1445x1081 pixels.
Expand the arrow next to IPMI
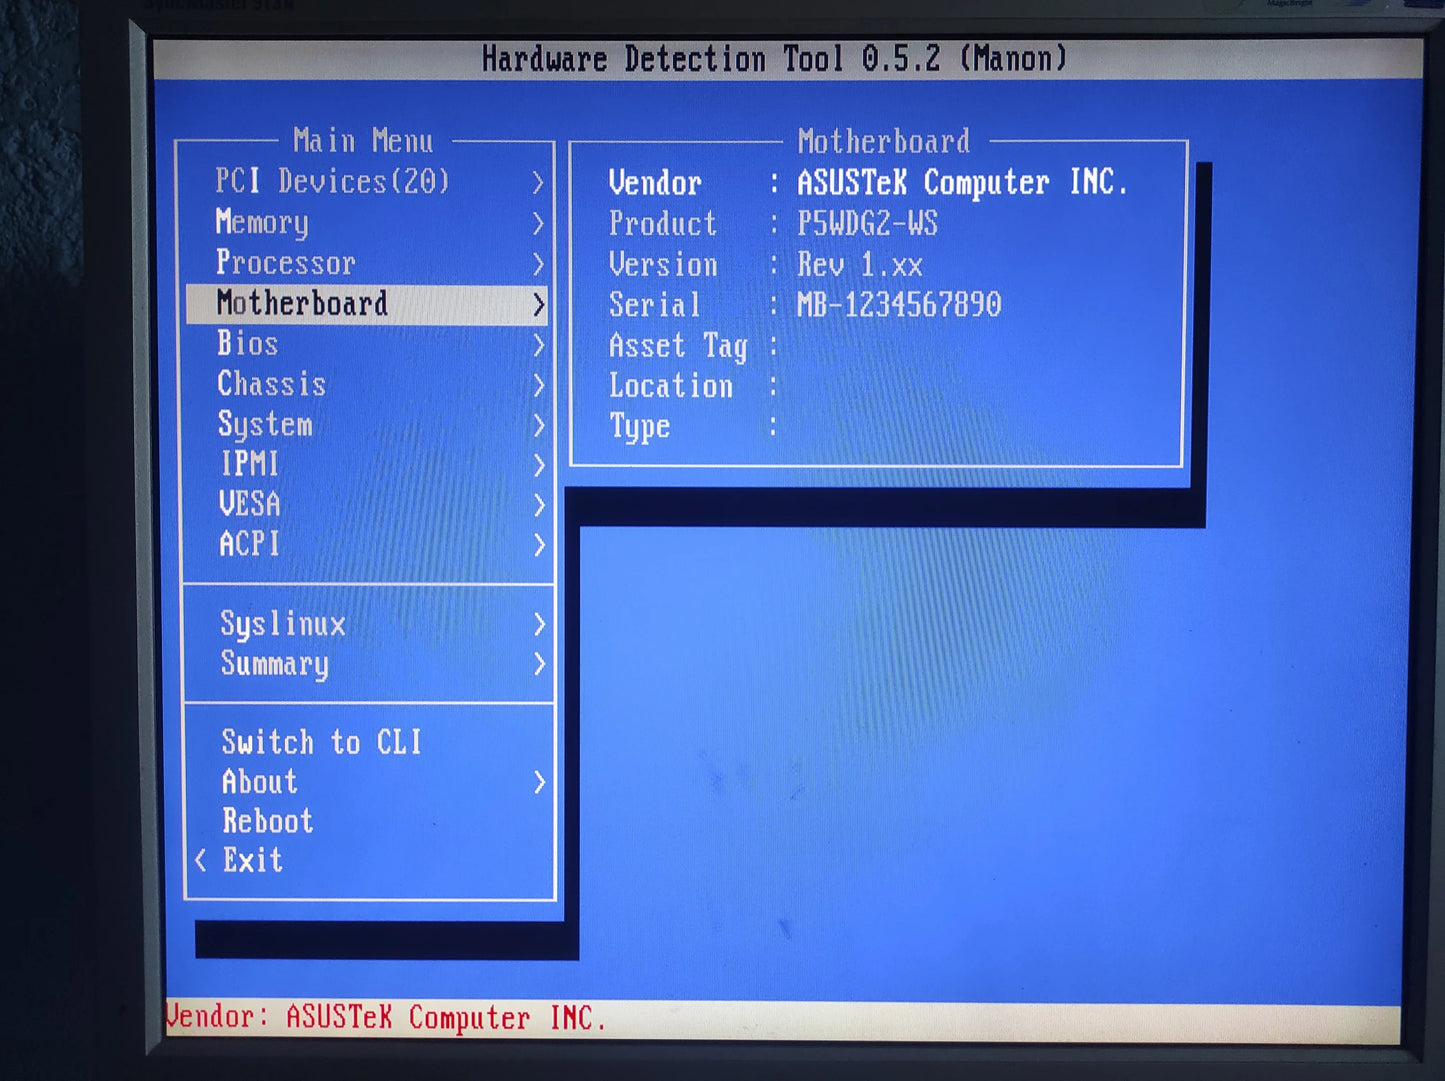(539, 465)
